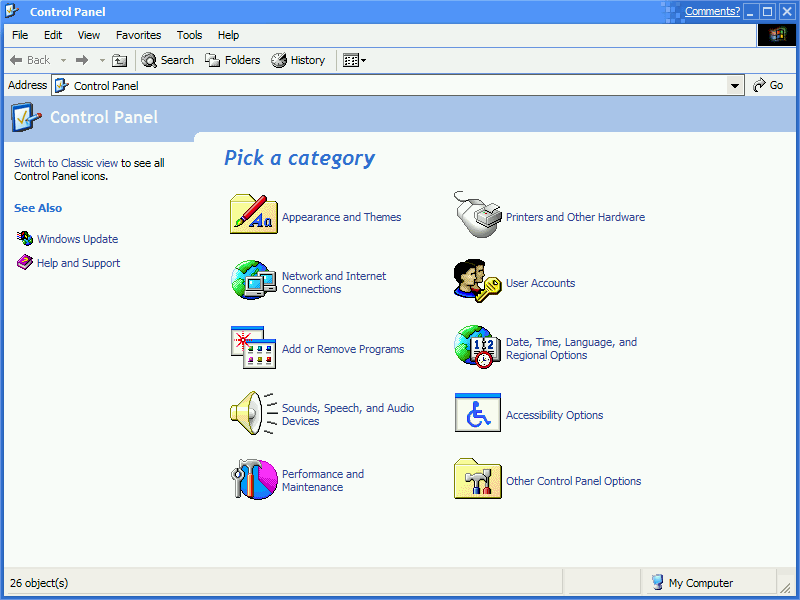Click the Windows Update icon in See Also
Image resolution: width=800 pixels, height=600 pixels.
click(x=24, y=238)
